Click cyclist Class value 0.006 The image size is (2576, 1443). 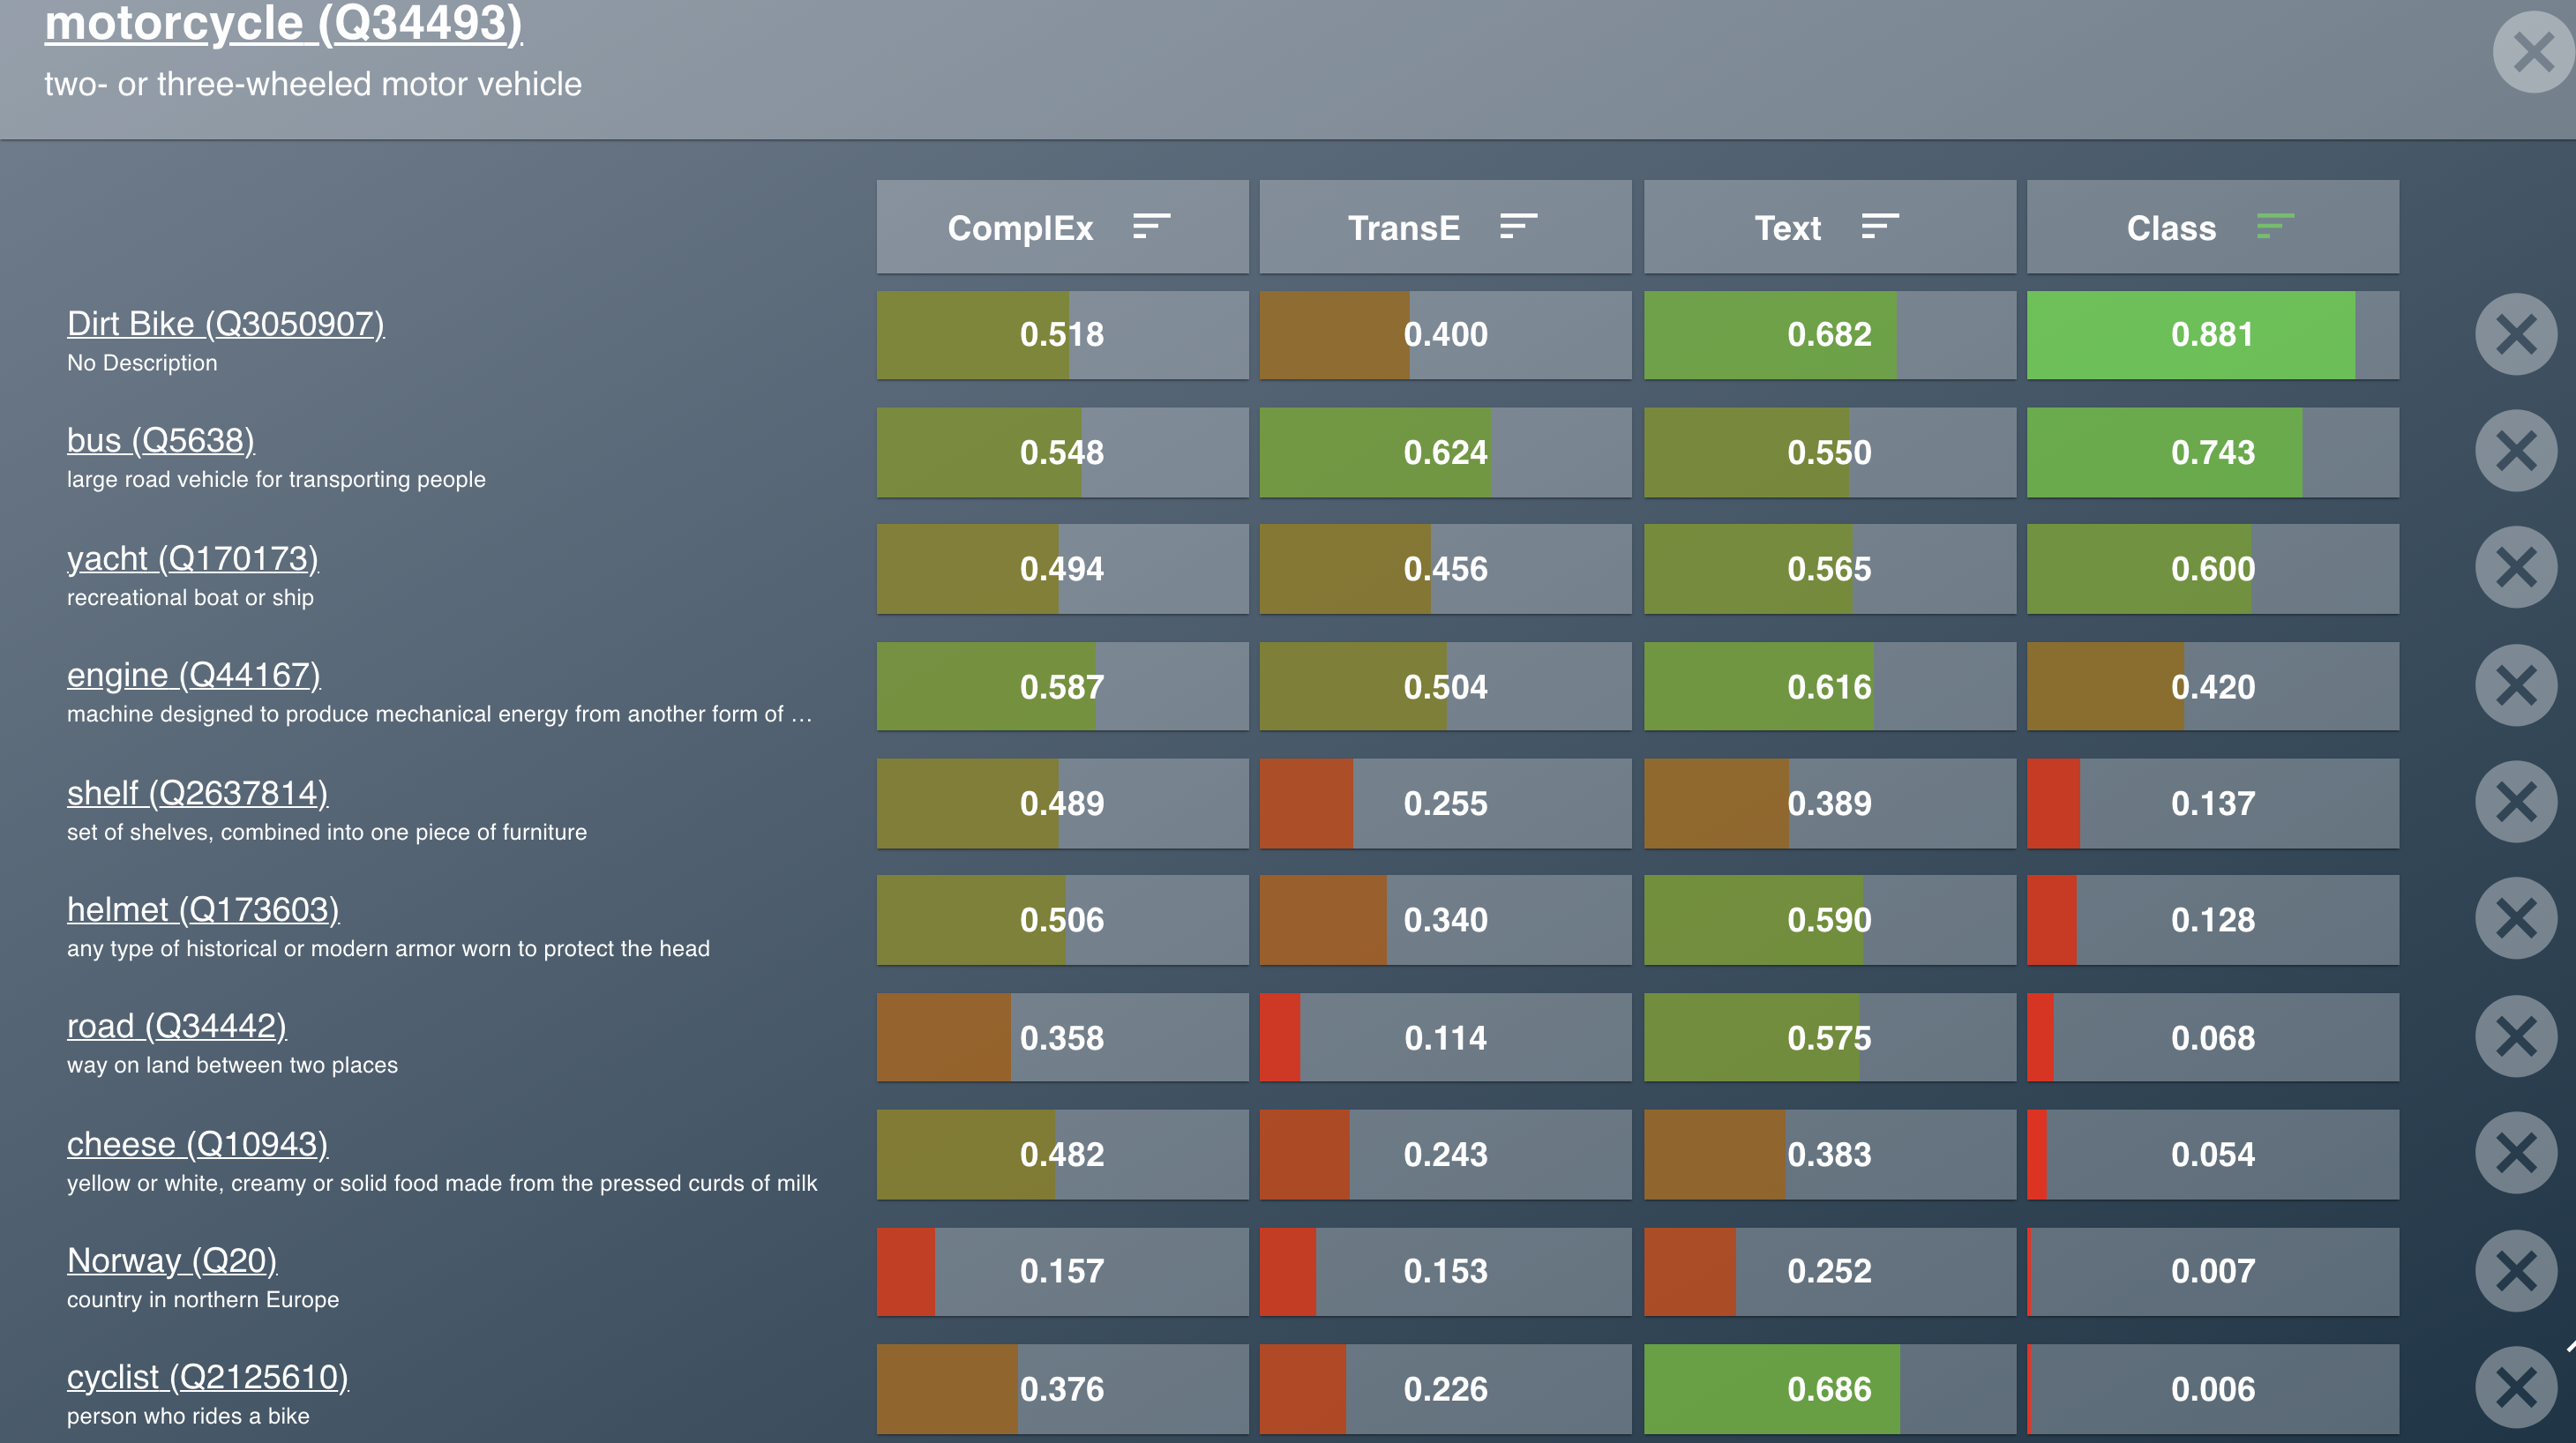point(2212,1389)
